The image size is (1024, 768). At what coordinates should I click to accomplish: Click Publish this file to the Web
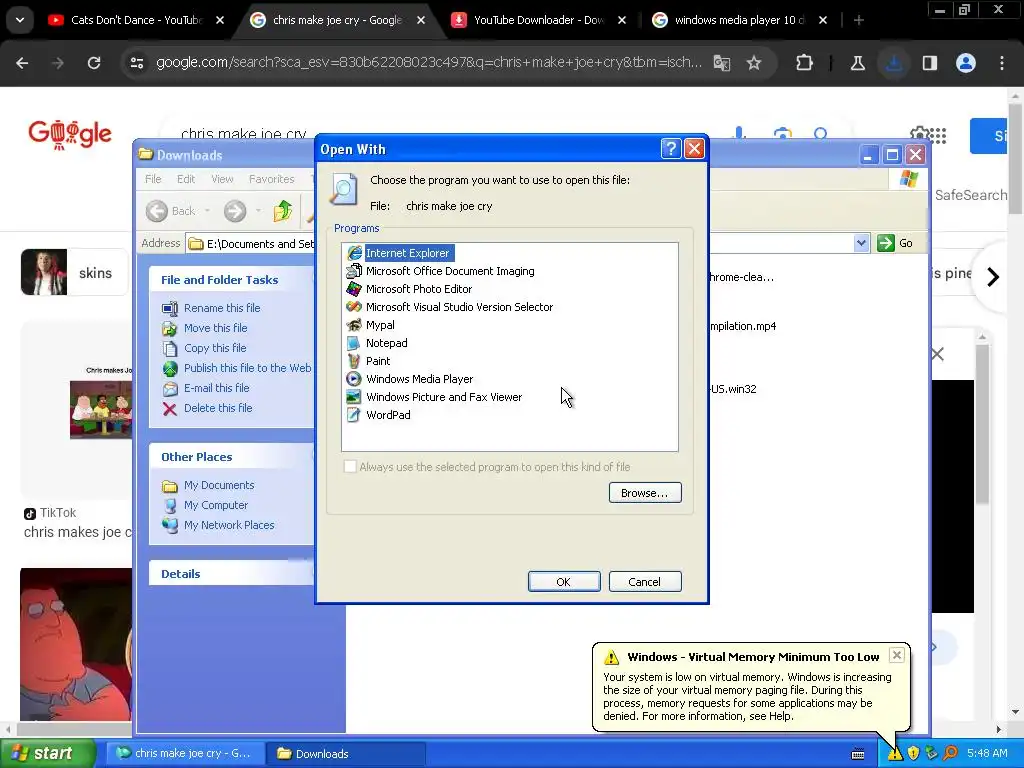(248, 368)
